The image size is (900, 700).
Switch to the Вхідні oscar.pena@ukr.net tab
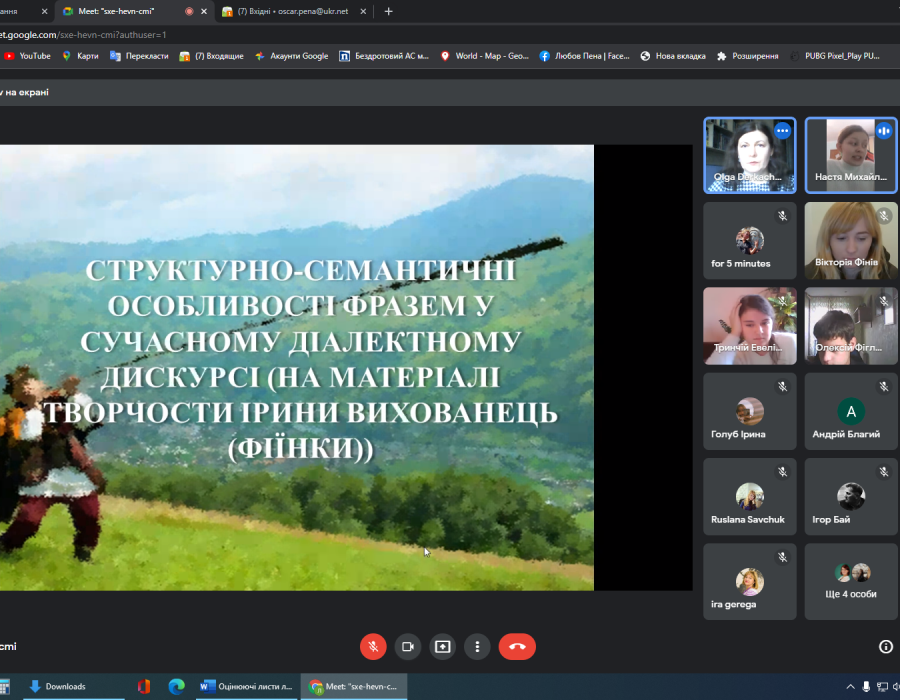(288, 12)
